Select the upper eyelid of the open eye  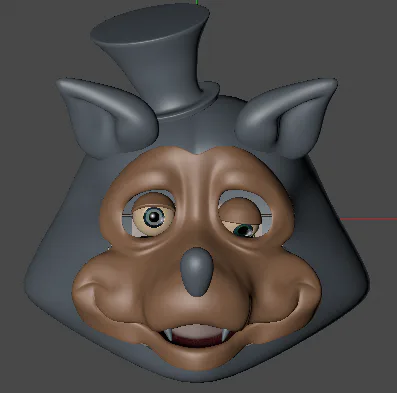(x=154, y=204)
